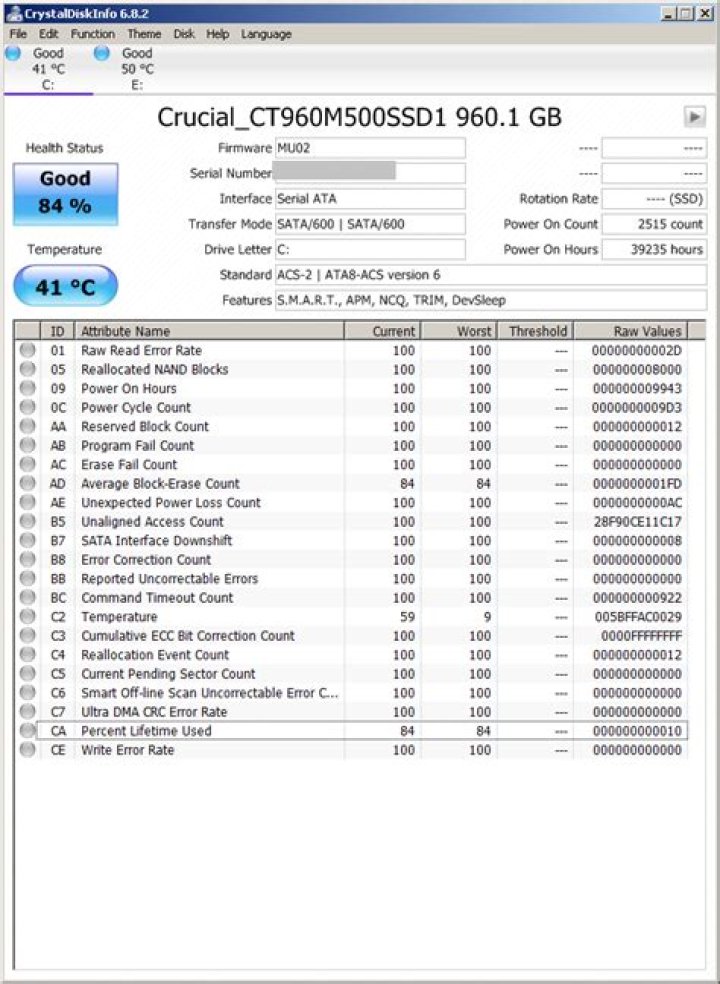720x984 pixels.
Task: Click status icon for Average Block-Erase Count
Action: coord(27,484)
